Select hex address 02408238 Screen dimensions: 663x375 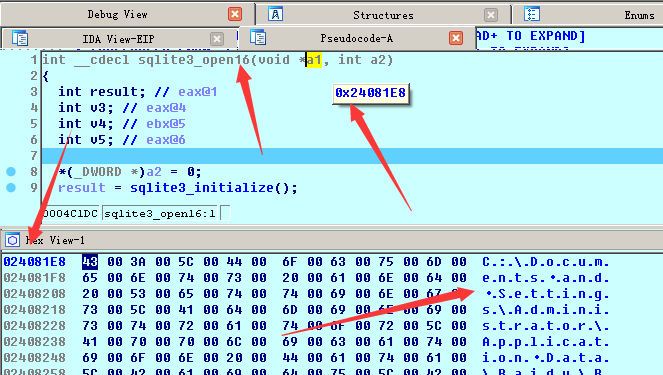35,342
